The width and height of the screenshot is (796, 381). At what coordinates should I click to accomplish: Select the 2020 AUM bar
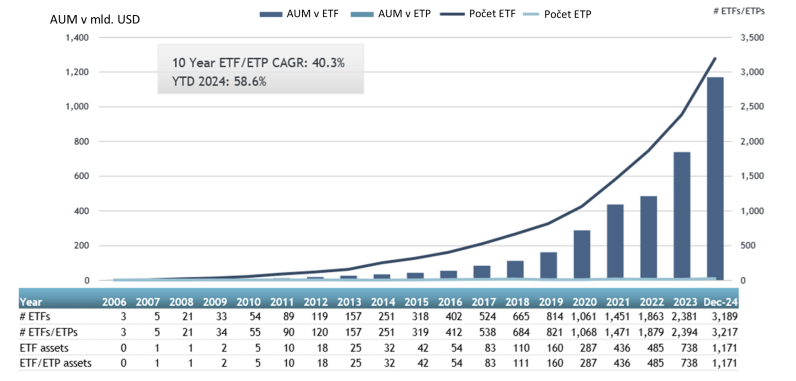point(582,255)
